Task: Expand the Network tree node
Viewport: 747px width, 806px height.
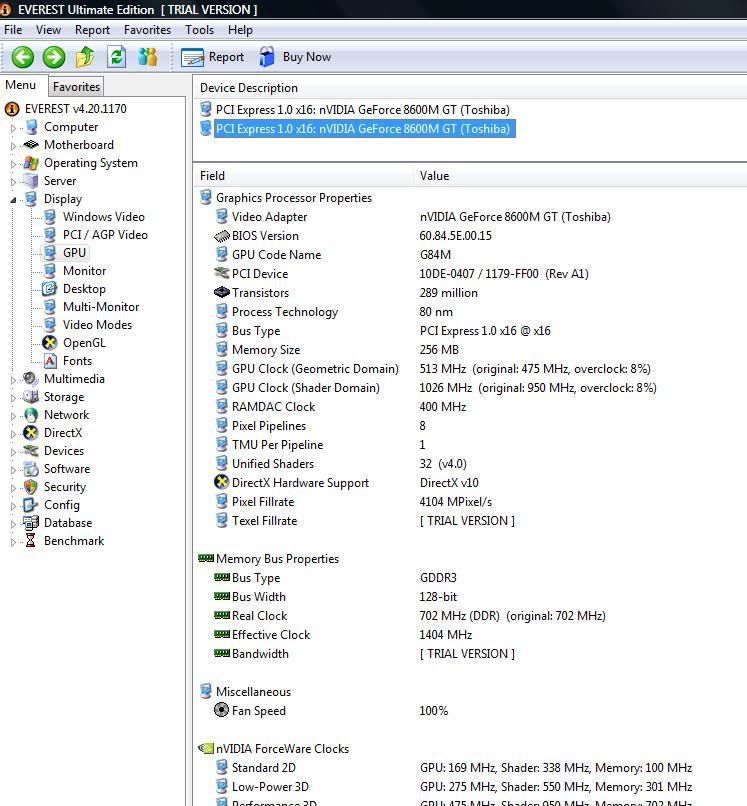Action: click(13, 415)
